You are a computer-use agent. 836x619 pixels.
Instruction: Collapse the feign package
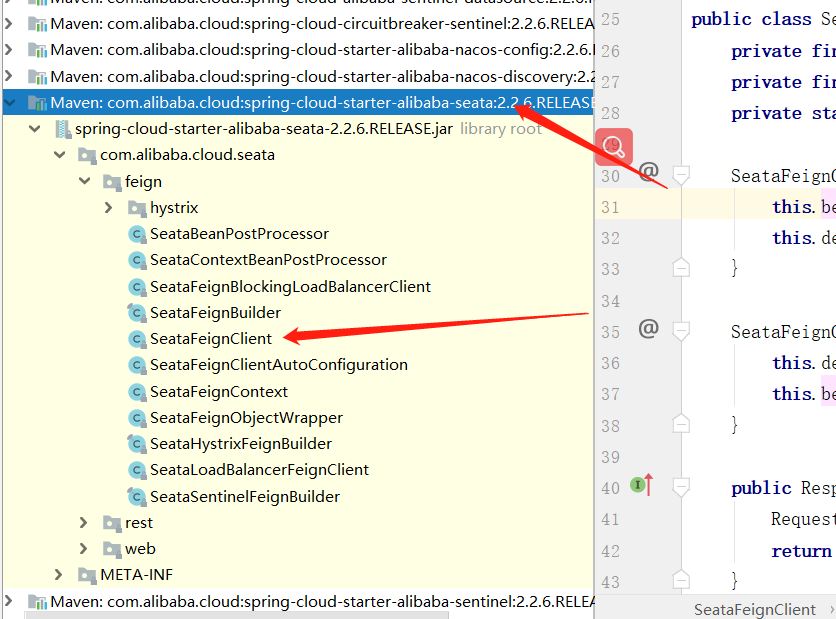[85, 181]
